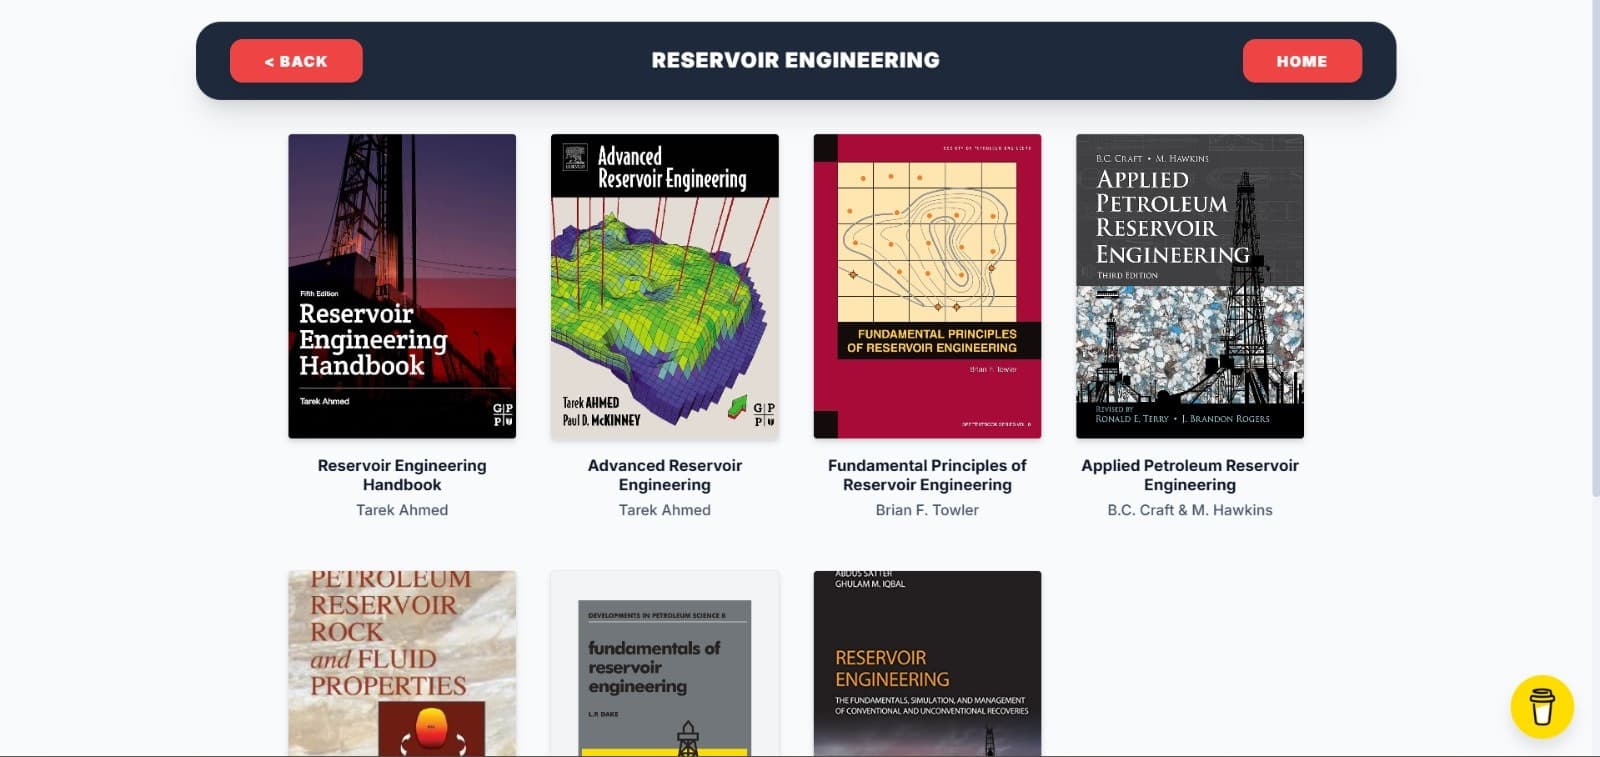
Task: Click Applied Petroleum Reservoir Engineering cover image
Action: coord(1189,286)
